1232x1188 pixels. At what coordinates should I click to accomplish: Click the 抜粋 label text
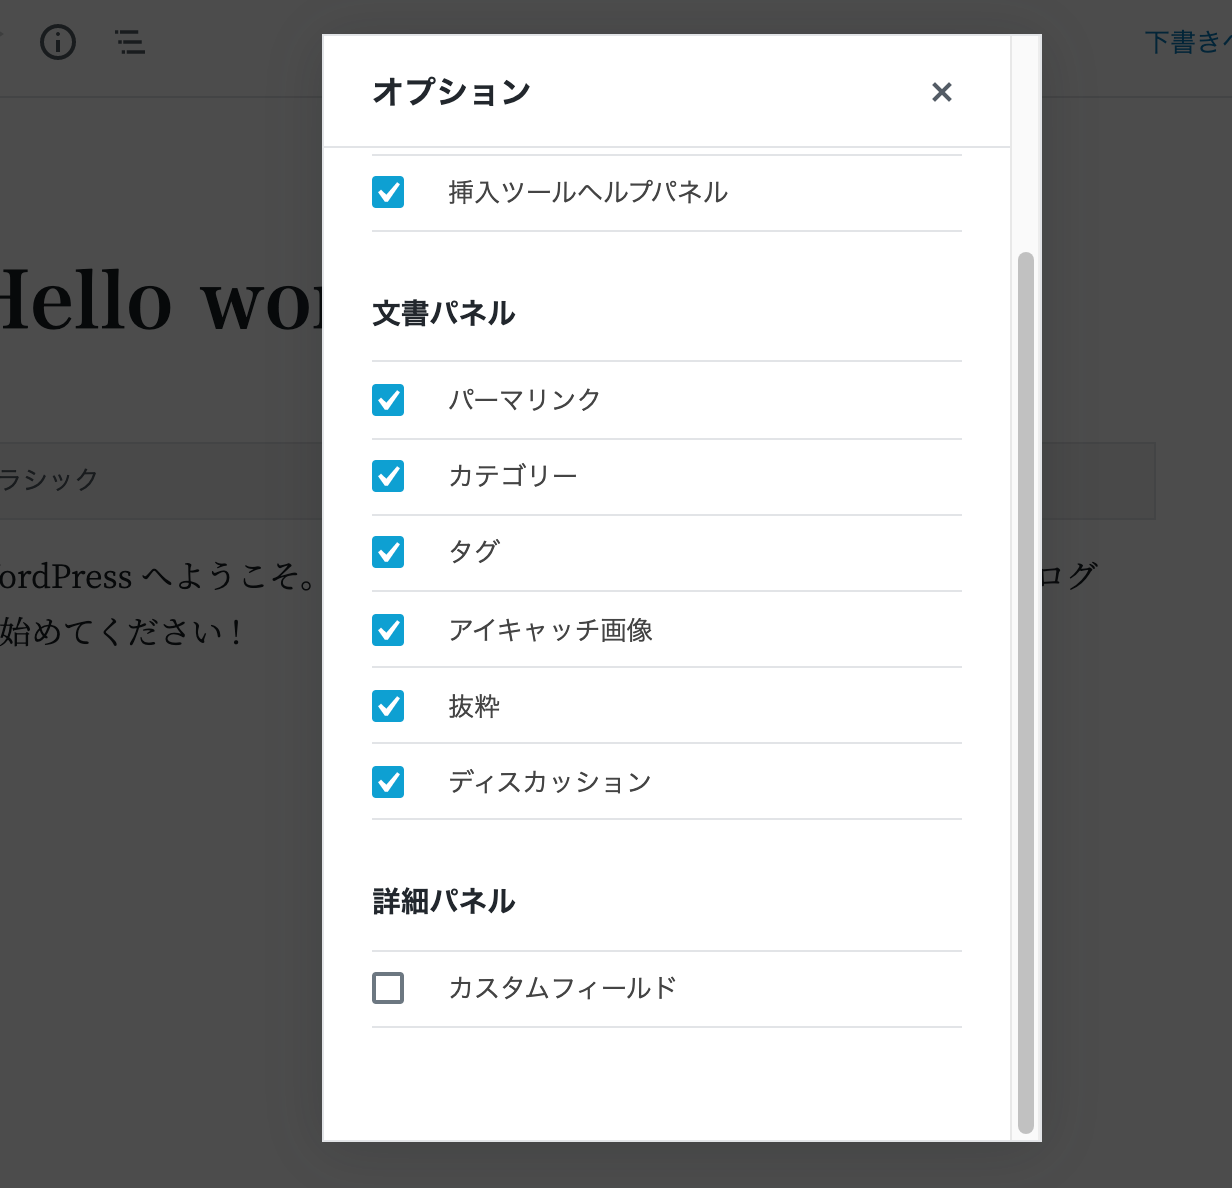coord(474,706)
